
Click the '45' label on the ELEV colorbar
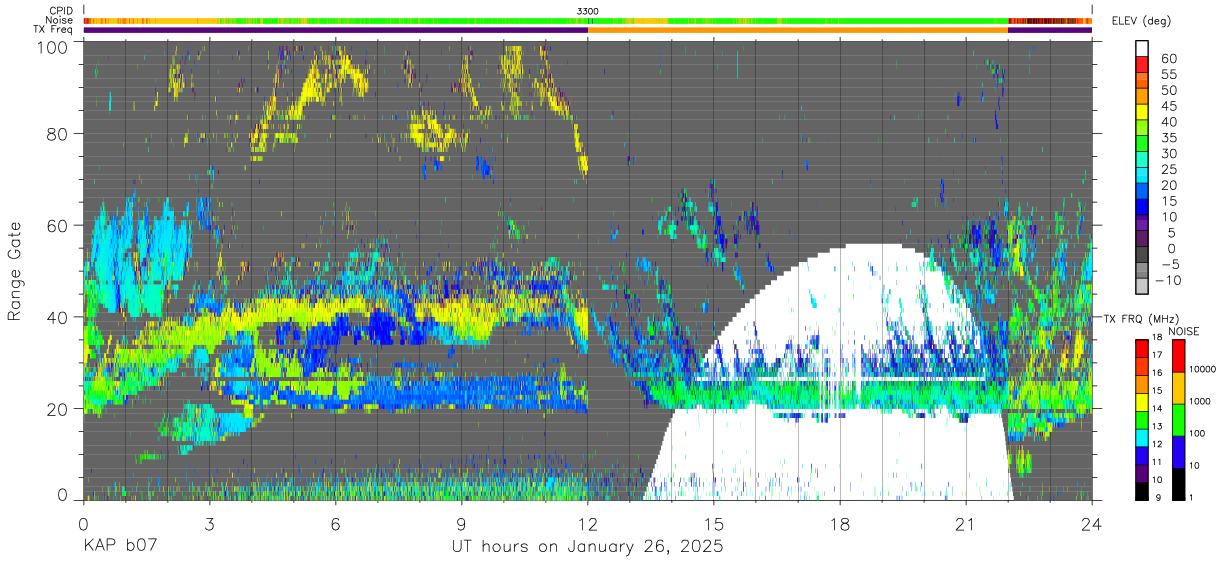(x=1168, y=106)
